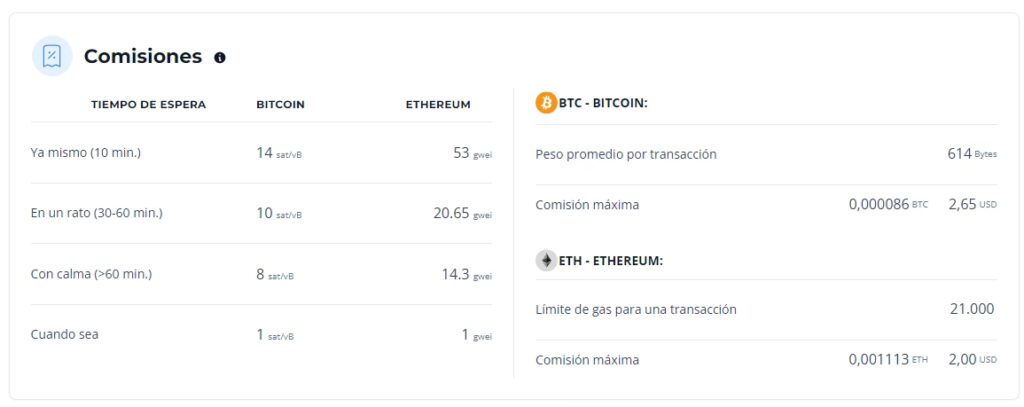Image resolution: width=1024 pixels, height=407 pixels.
Task: Click the 14 sat/vB Bitcoin fee value
Action: [x=278, y=153]
